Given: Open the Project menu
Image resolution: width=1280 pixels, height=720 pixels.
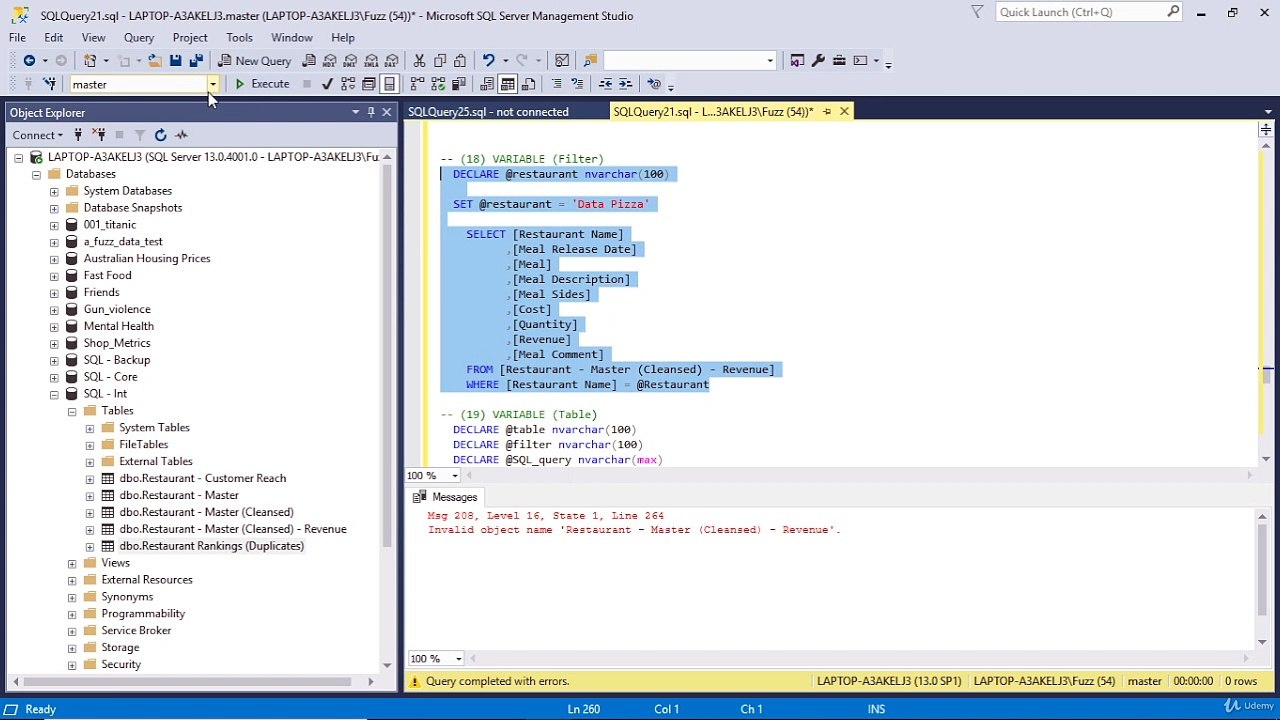Looking at the screenshot, I should click(190, 38).
